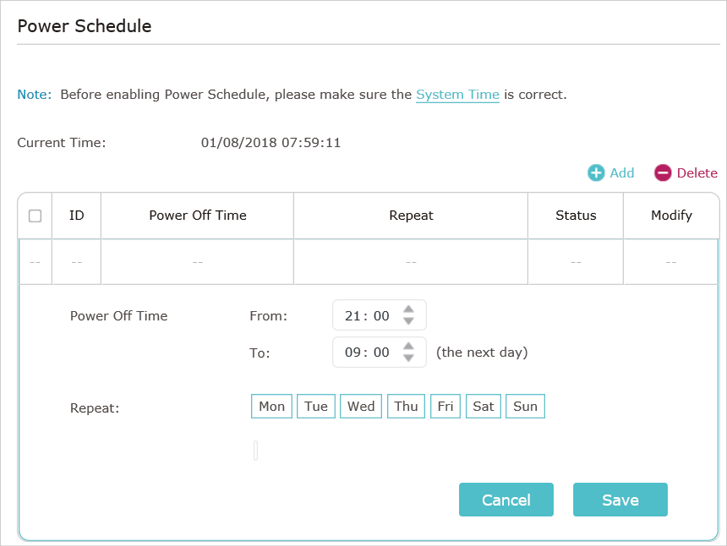Image resolution: width=727 pixels, height=546 pixels.
Task: Toggle Mon in the Repeat days
Action: click(x=272, y=406)
